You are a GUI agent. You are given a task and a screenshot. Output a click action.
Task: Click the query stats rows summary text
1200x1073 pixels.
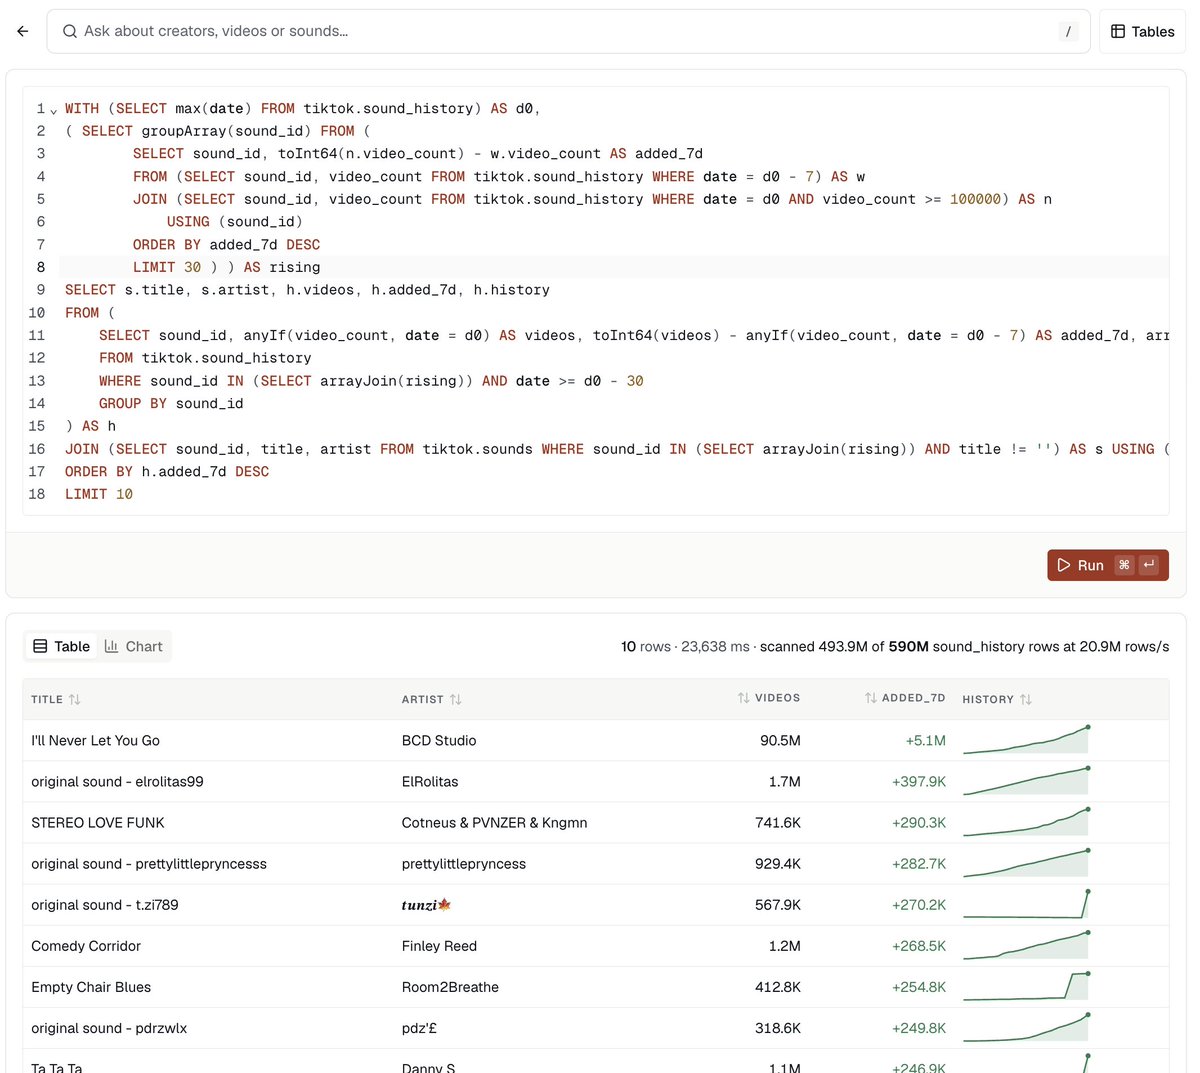point(895,646)
